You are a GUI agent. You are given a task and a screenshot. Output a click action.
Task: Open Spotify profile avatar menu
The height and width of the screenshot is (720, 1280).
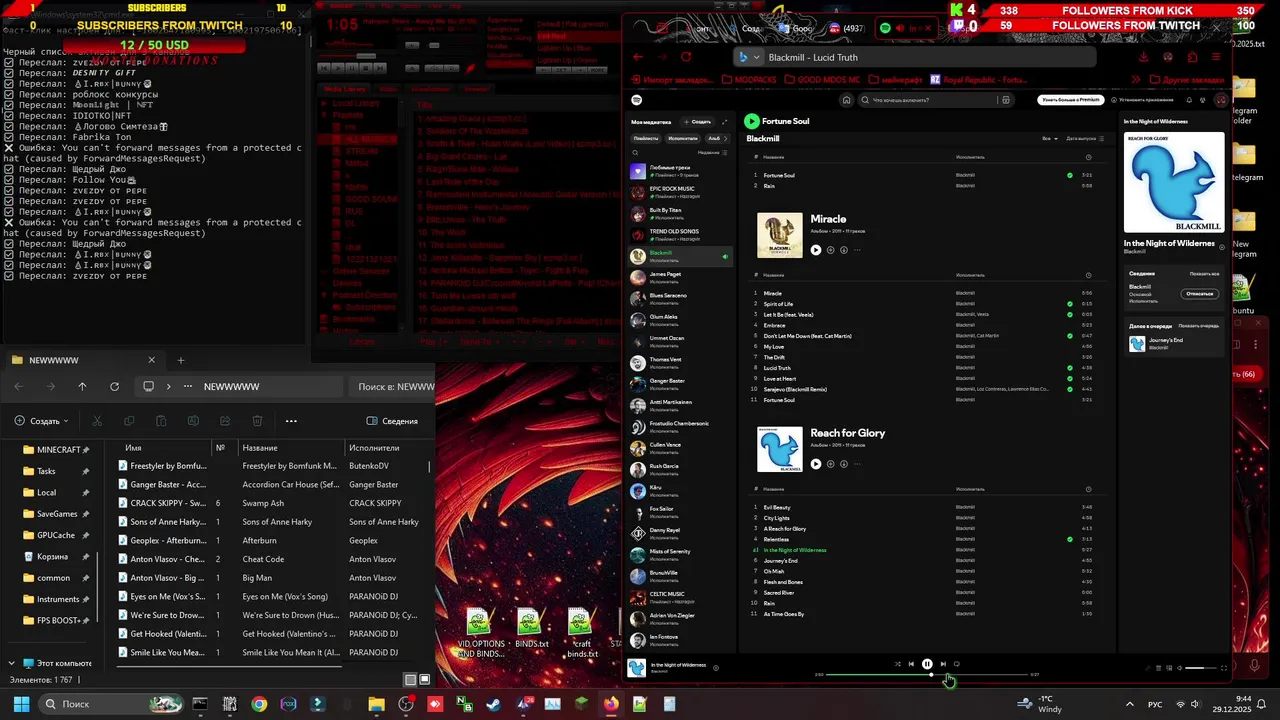[1221, 100]
